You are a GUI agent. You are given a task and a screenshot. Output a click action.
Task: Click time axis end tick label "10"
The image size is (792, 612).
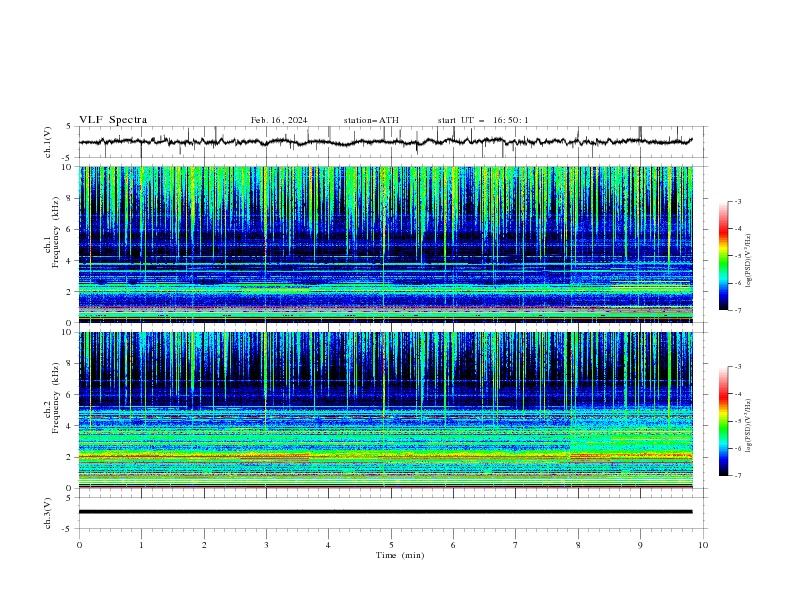coord(703,545)
